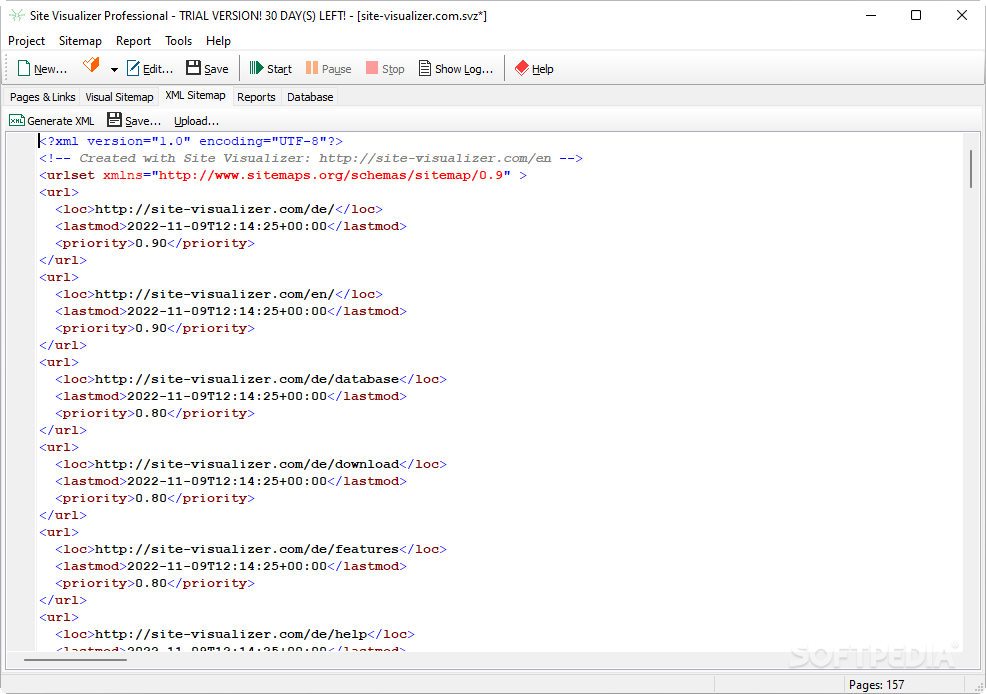Click the xml version declaration line
This screenshot has width=986, height=694.
(191, 141)
